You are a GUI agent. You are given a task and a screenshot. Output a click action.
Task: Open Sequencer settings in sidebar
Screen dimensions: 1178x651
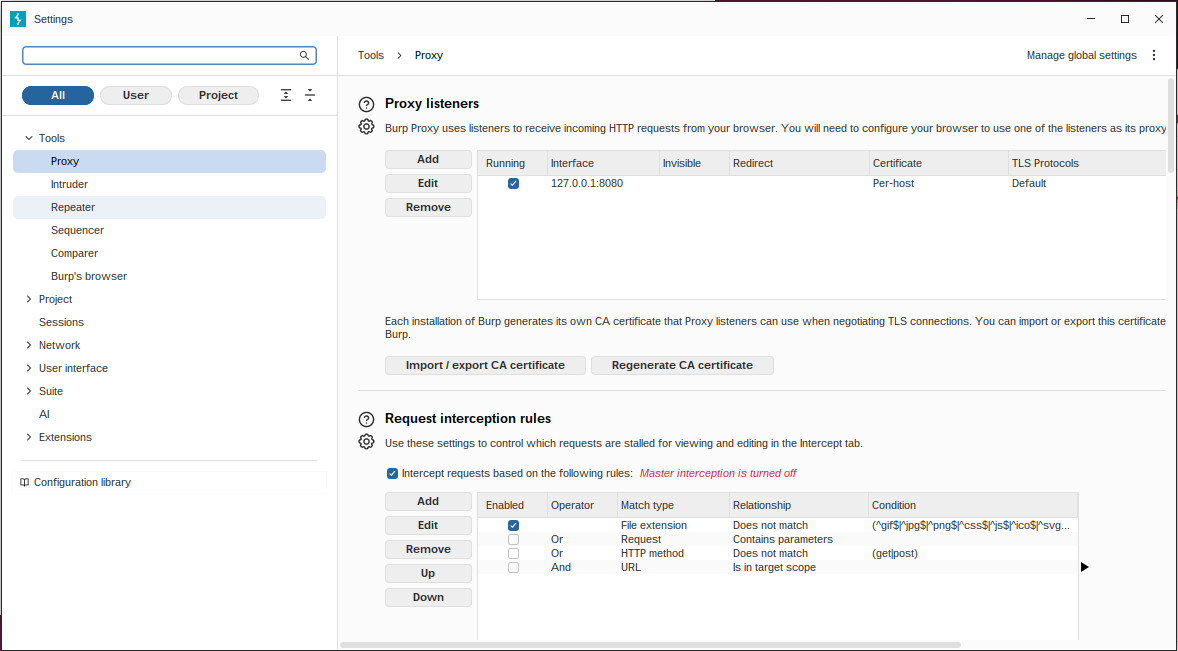[x=170, y=231]
